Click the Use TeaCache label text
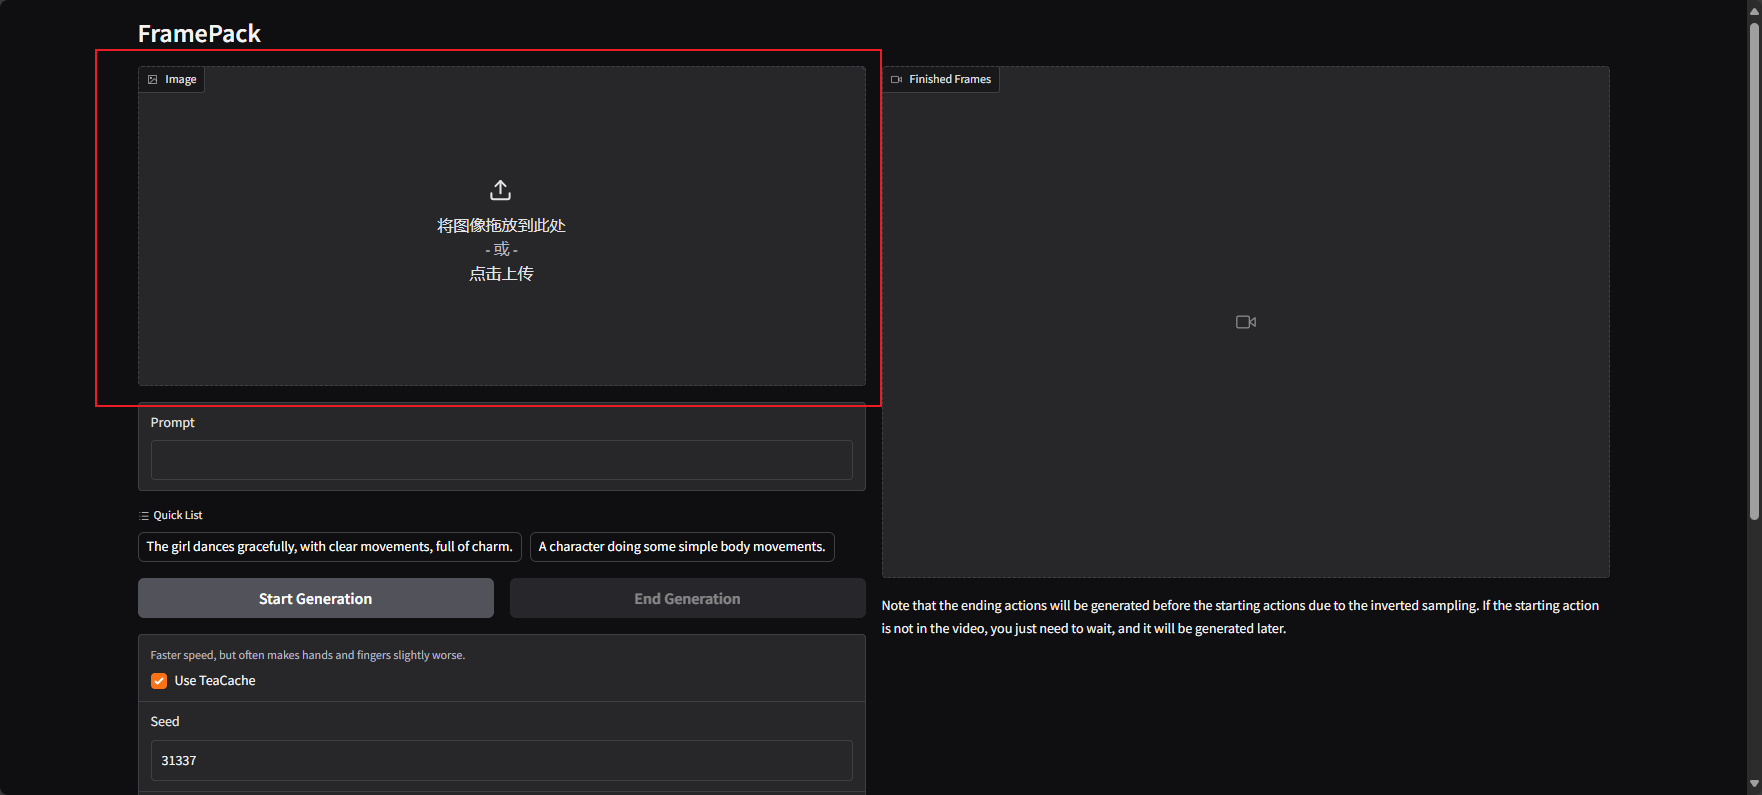1762x795 pixels. pyautogui.click(x=215, y=681)
